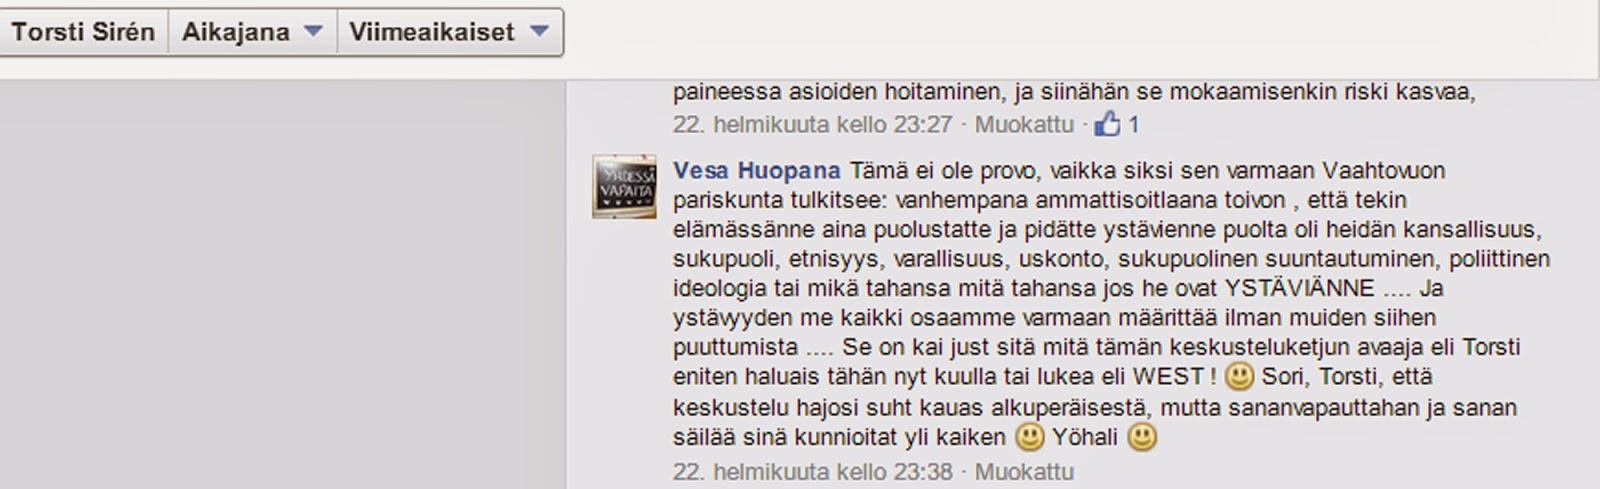
Task: Open the 23:38 comment timestamp link
Action: click(x=812, y=471)
